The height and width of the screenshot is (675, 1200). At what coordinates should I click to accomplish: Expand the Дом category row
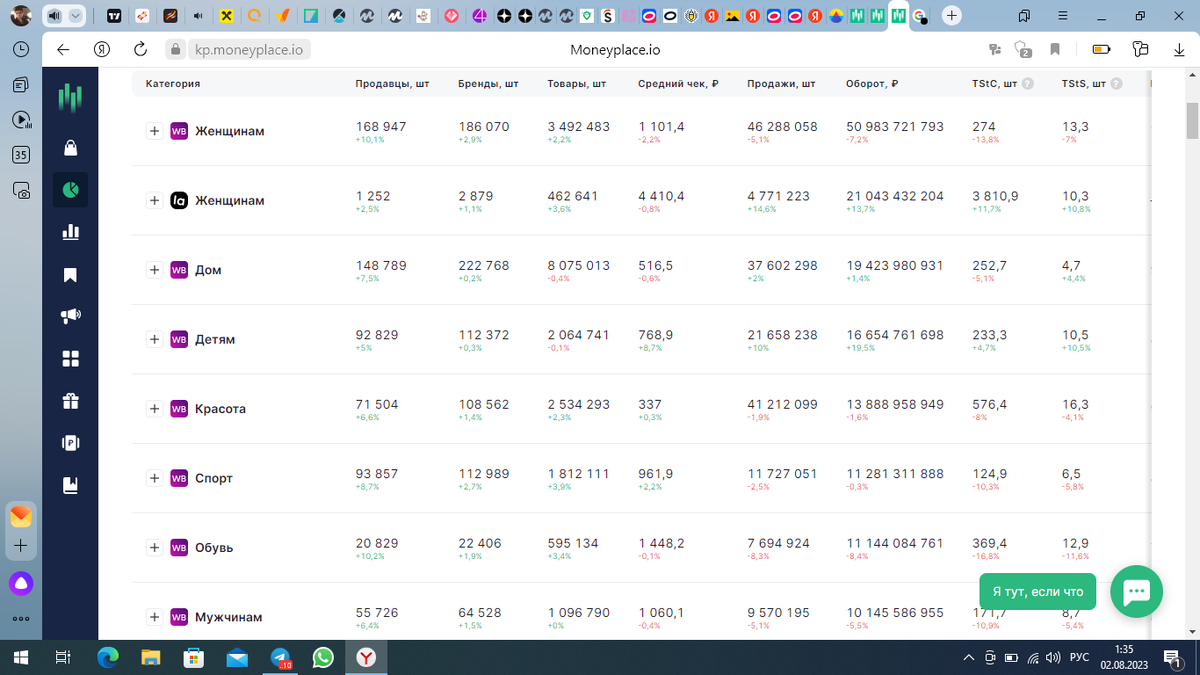(154, 270)
